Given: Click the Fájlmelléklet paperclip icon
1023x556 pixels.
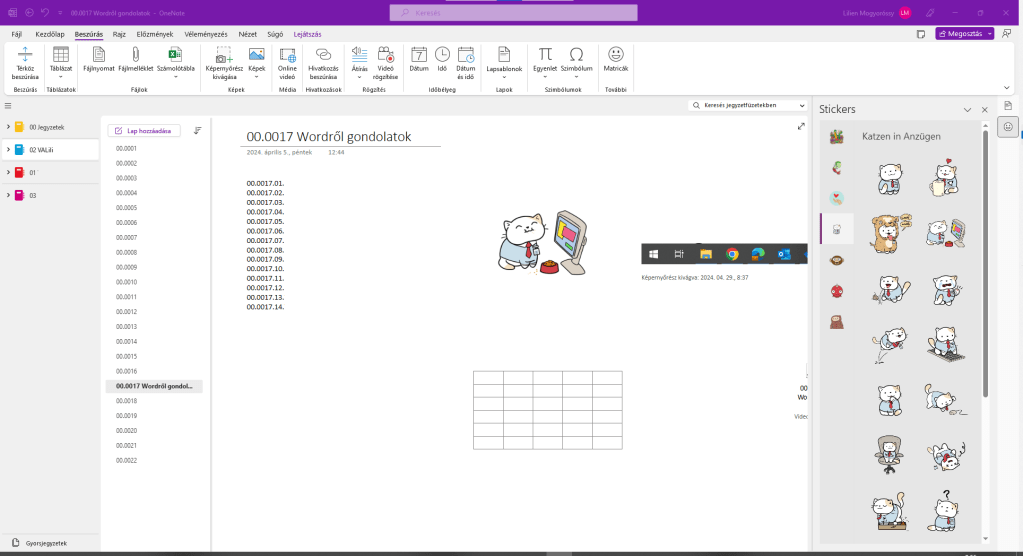Looking at the screenshot, I should point(135,55).
